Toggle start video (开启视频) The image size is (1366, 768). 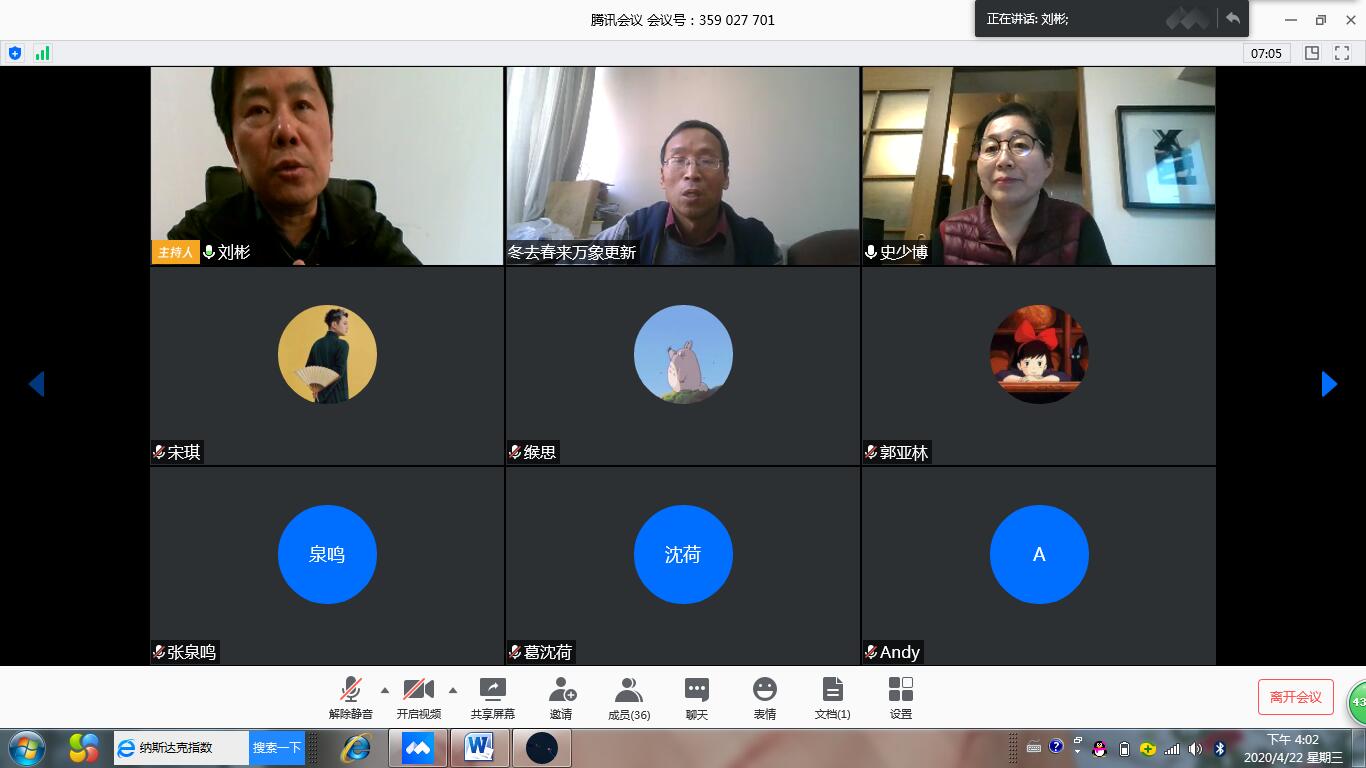(418, 697)
